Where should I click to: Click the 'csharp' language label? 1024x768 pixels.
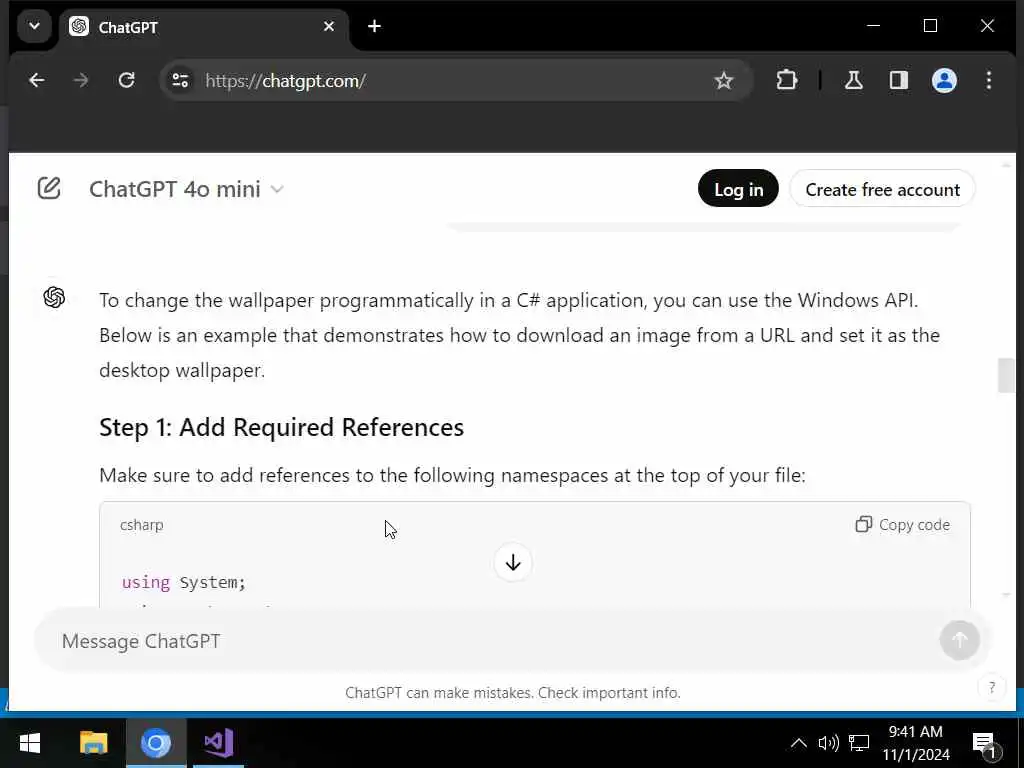coord(142,525)
